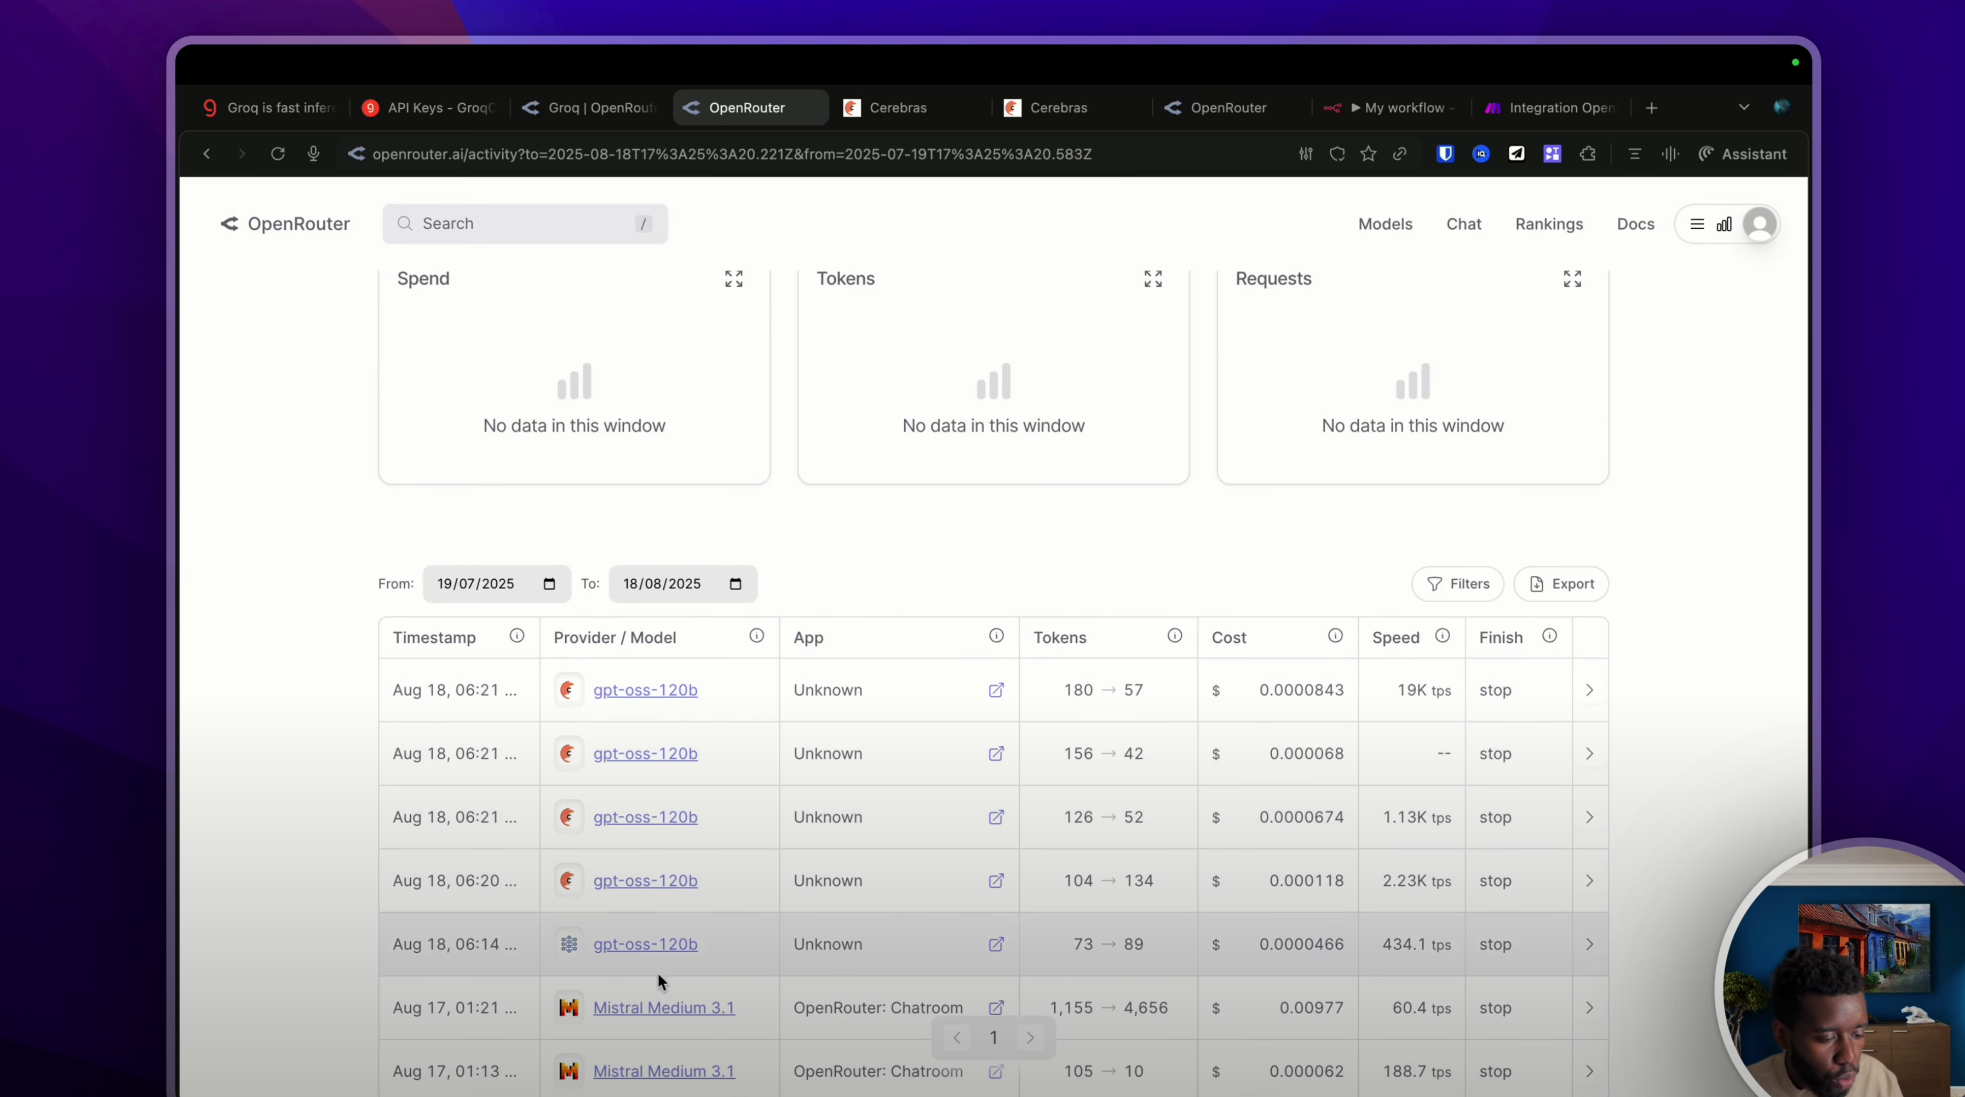Screen dimensions: 1965x1097
Task: Click the hamburger menu icon in header
Action: tap(1697, 224)
